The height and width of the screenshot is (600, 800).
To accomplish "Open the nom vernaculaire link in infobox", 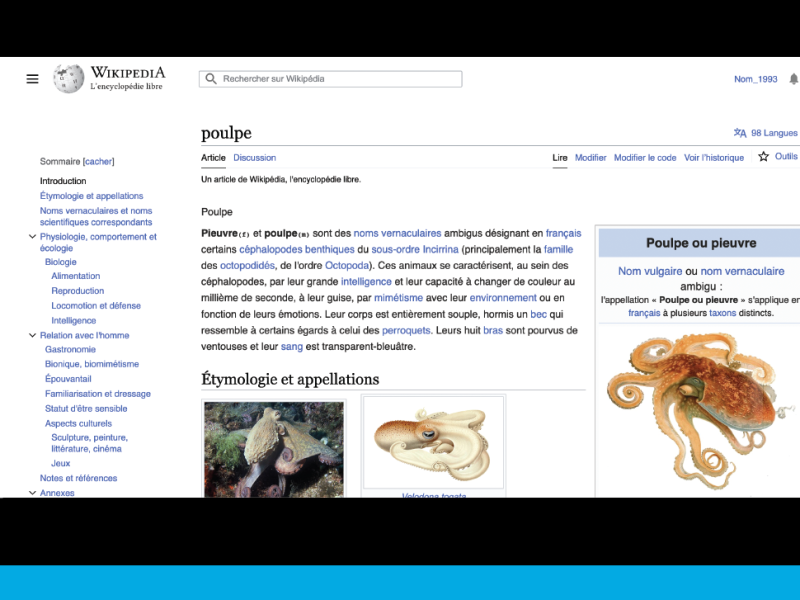I will click(x=742, y=271).
